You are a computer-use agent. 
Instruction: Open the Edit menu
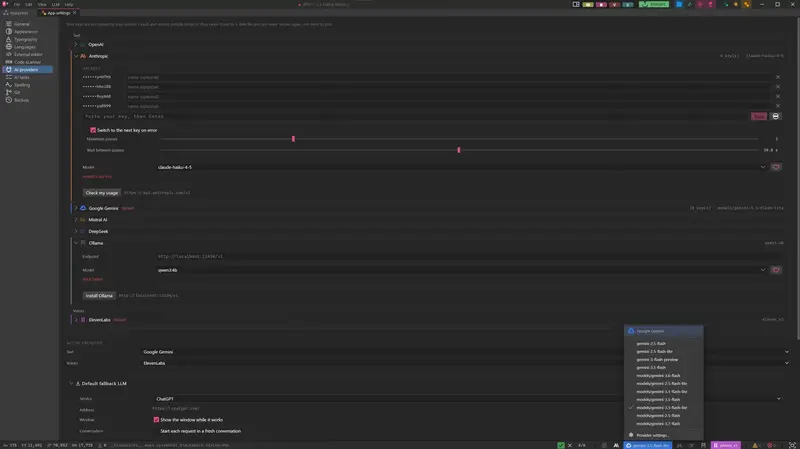[29, 4]
